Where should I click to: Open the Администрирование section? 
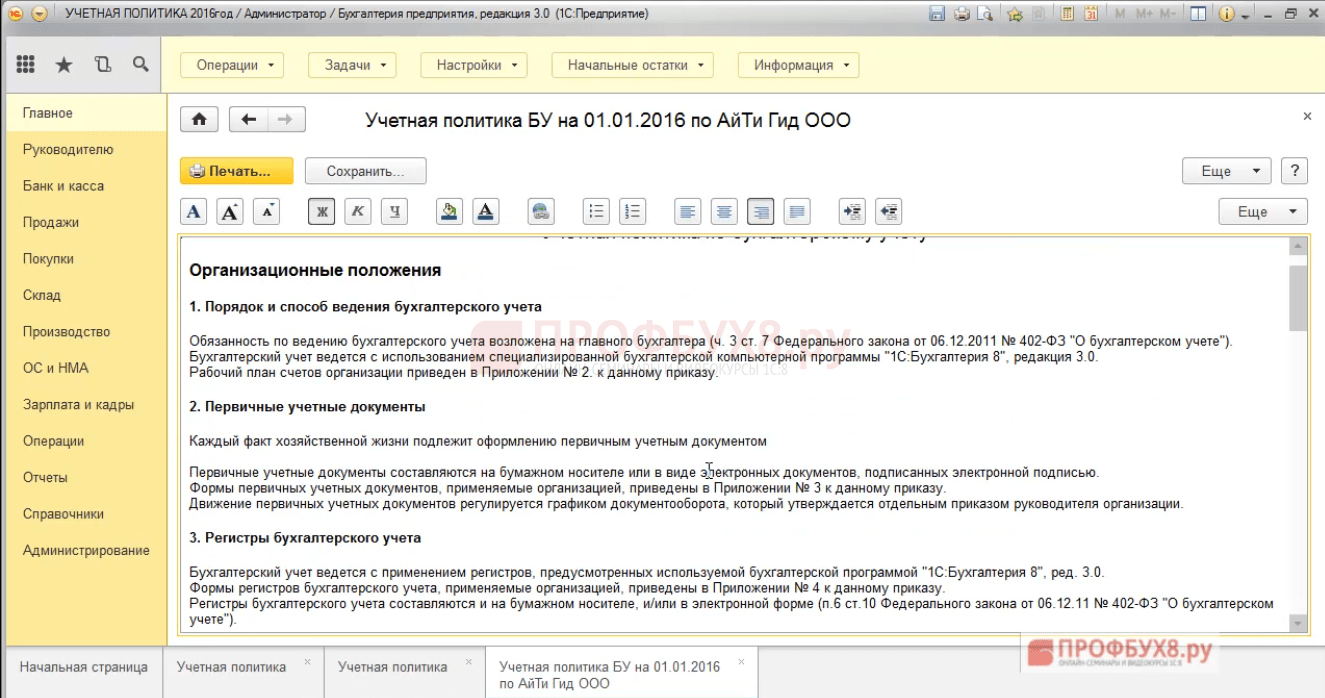(x=84, y=551)
